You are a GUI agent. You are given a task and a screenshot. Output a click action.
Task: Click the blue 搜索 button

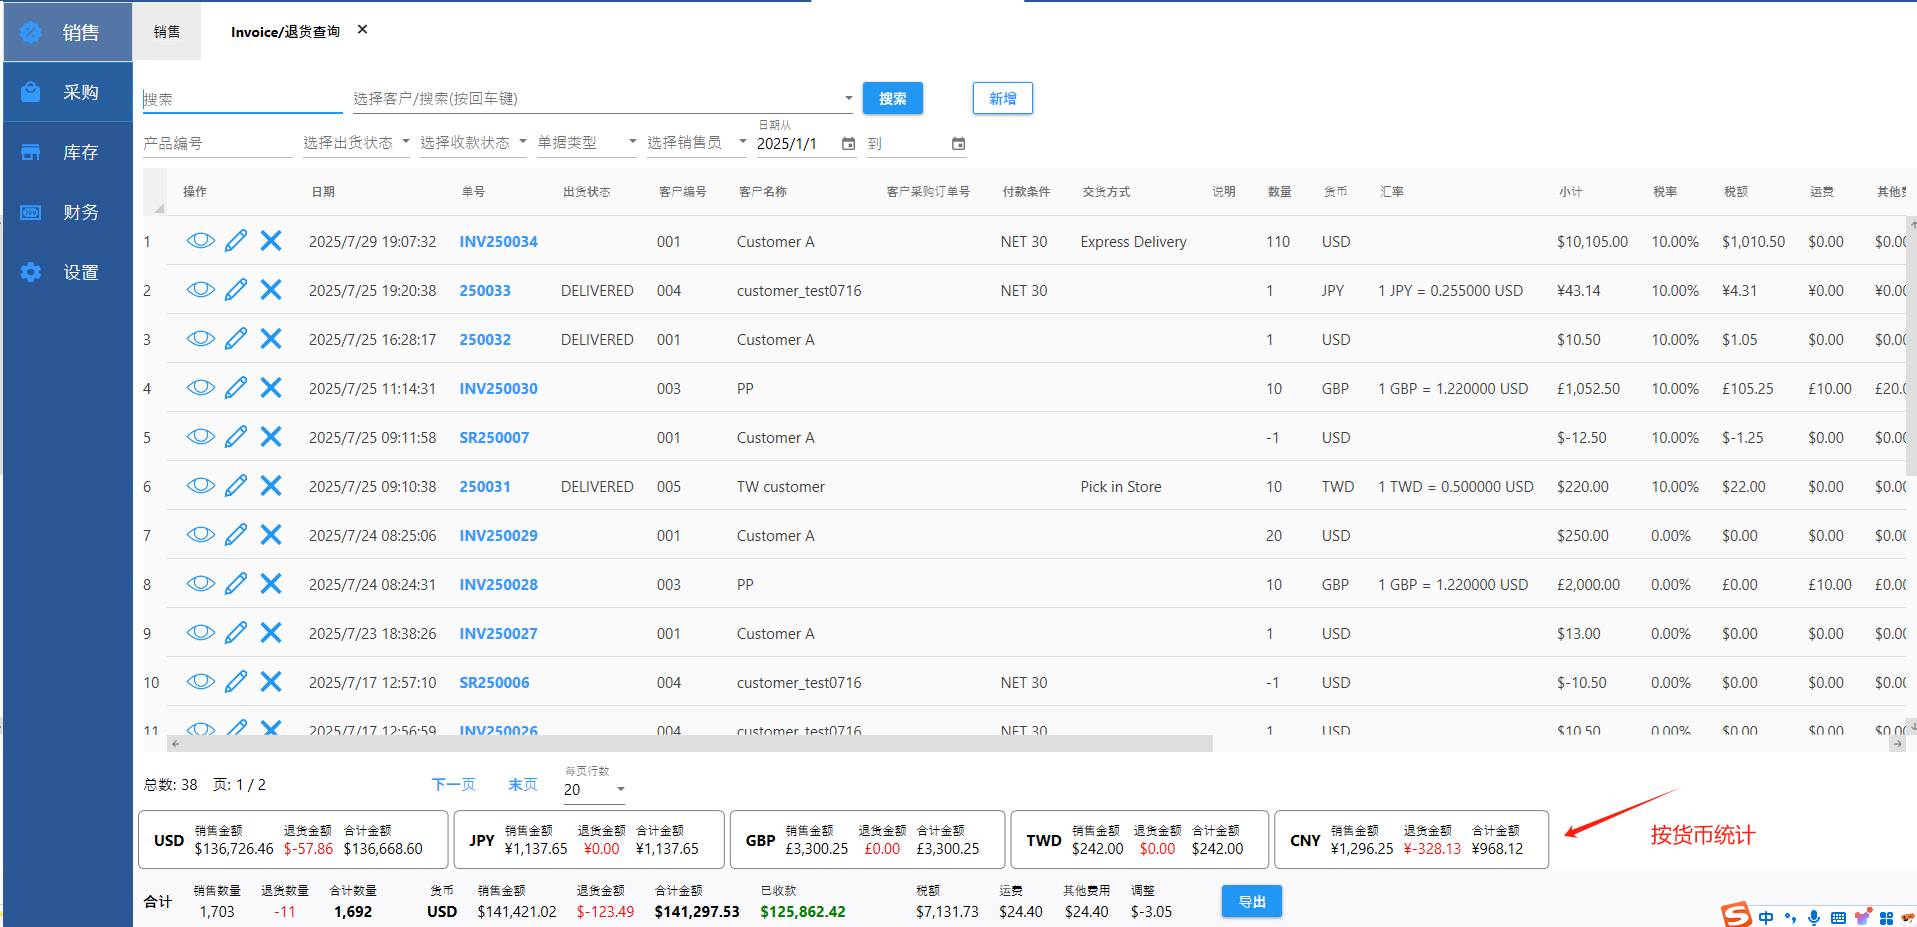pos(892,98)
